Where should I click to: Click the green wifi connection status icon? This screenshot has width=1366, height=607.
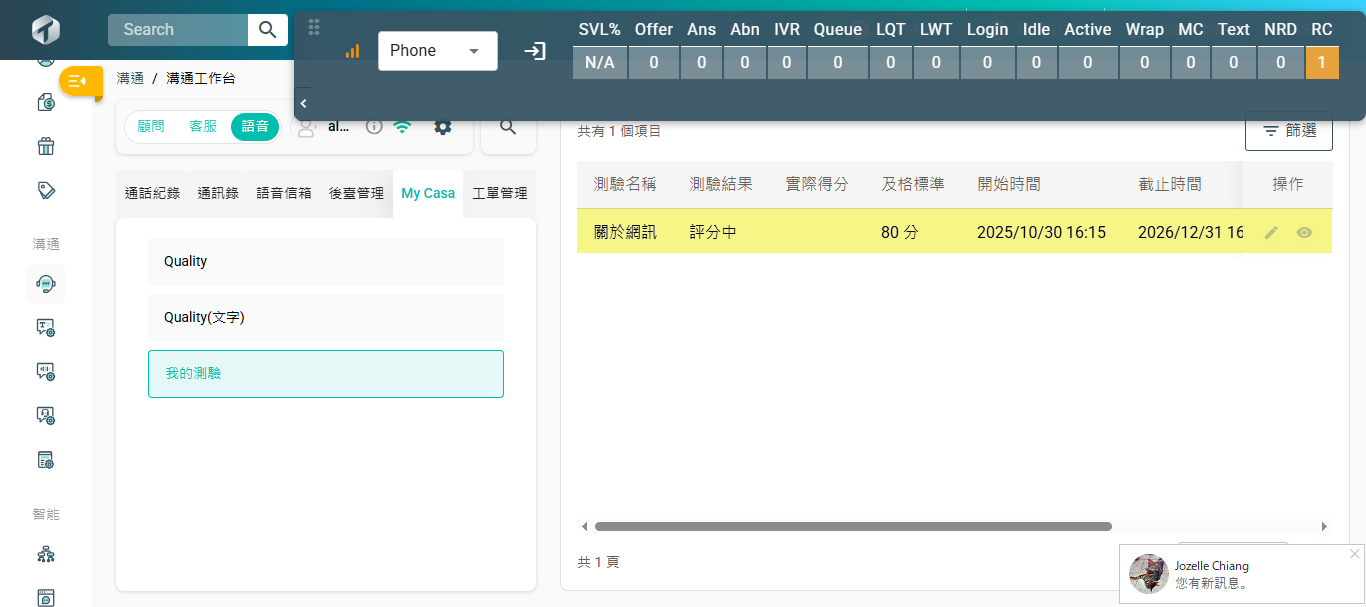pyautogui.click(x=402, y=127)
